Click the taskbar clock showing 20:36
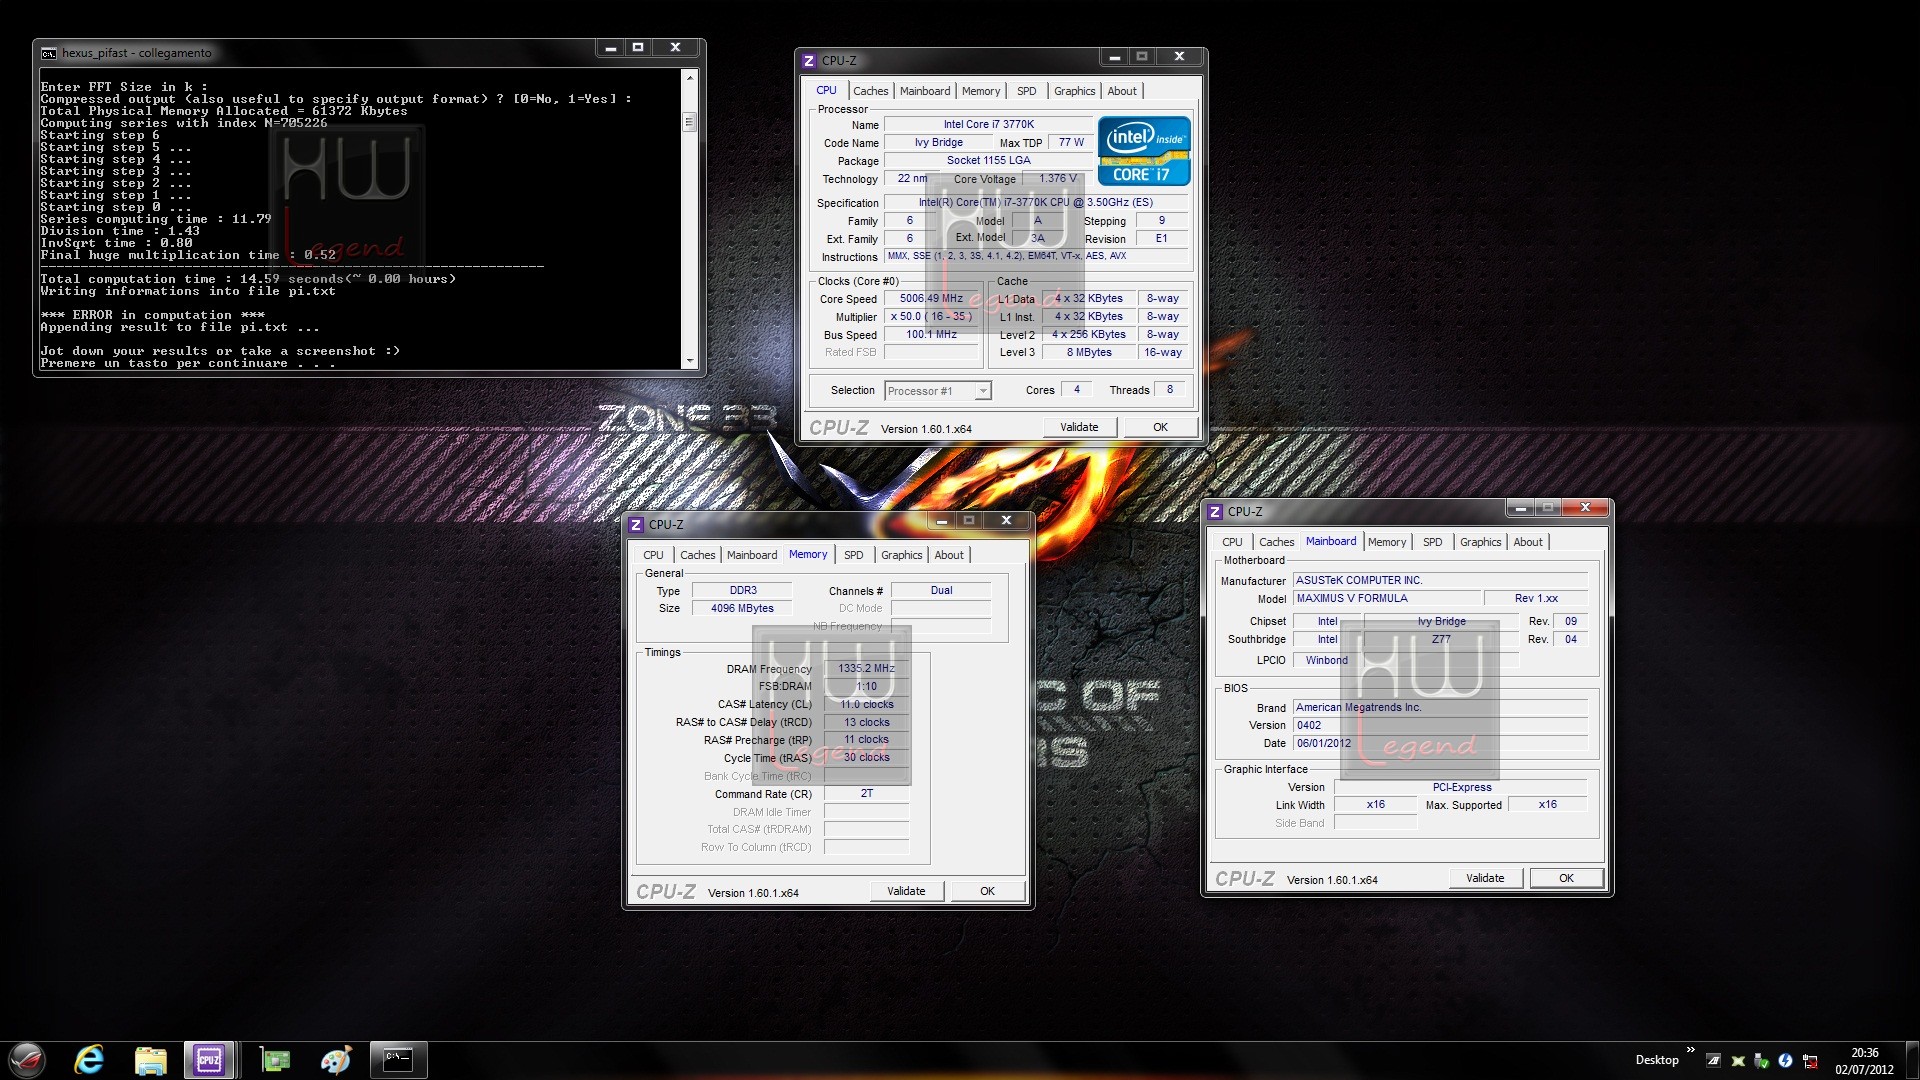The width and height of the screenshot is (1920, 1080). (1864, 1060)
